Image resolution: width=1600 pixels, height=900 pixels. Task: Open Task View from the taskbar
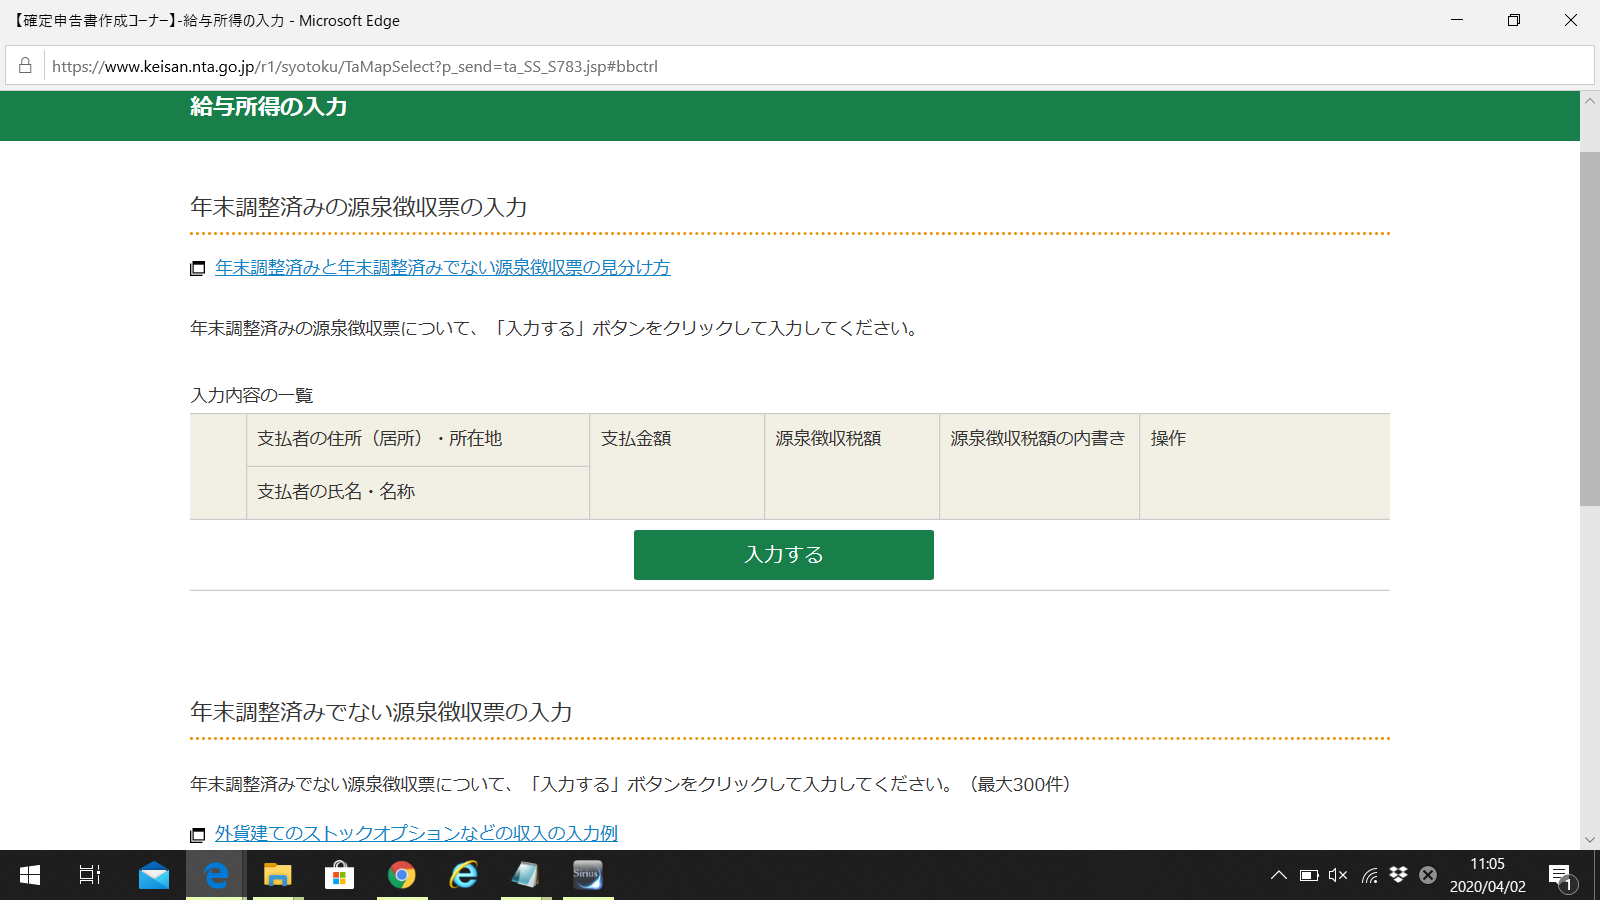pos(89,875)
